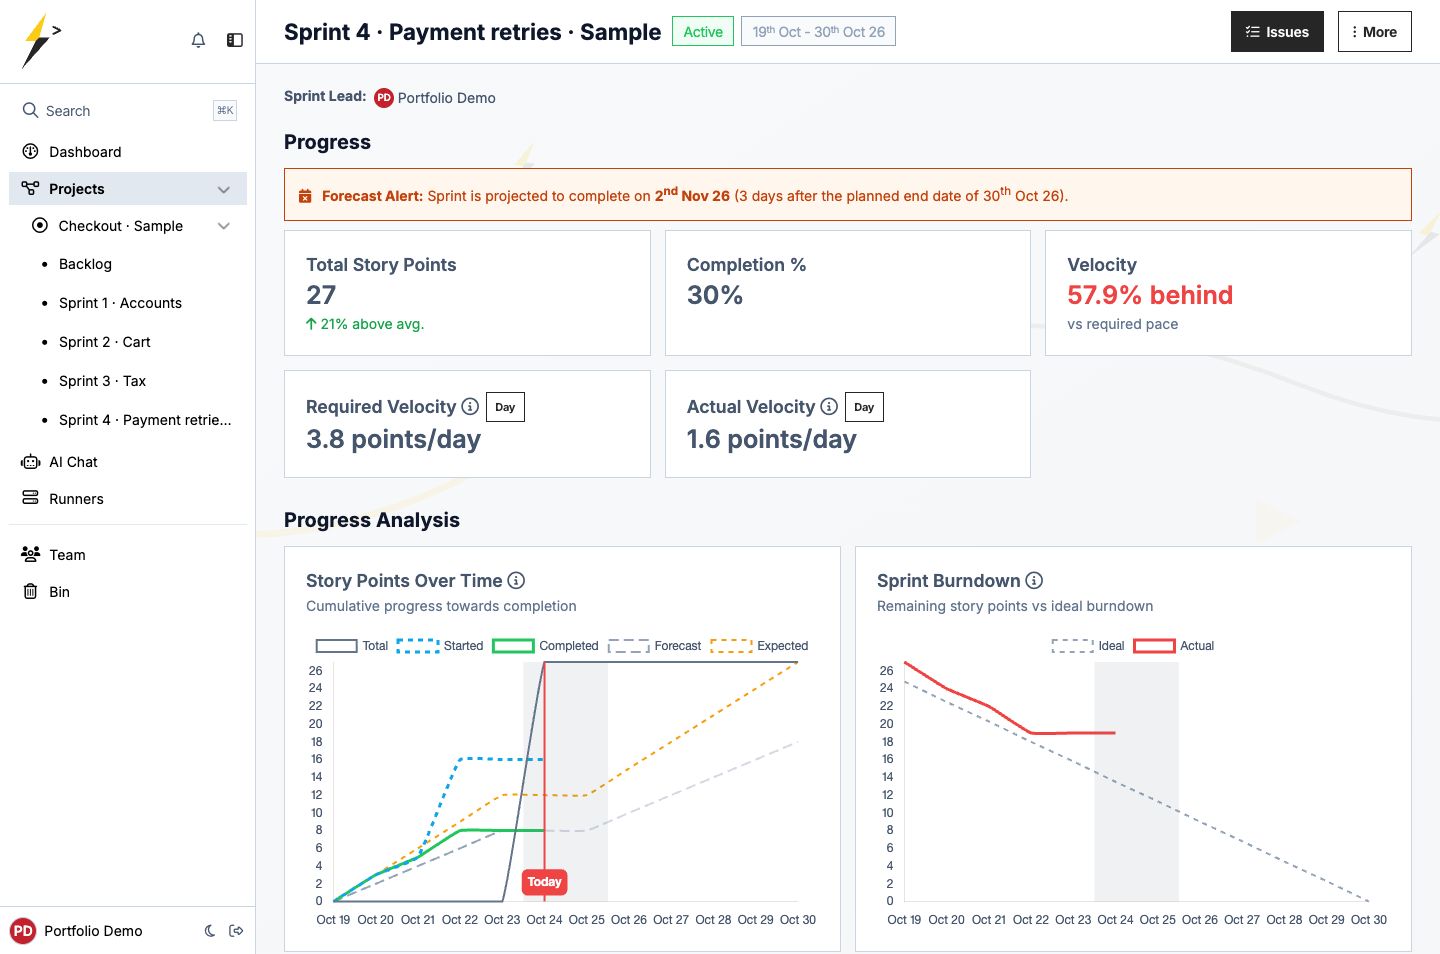This screenshot has height=954, width=1440.
Task: Click the "57.9% behind" velocity value
Action: [1150, 295]
